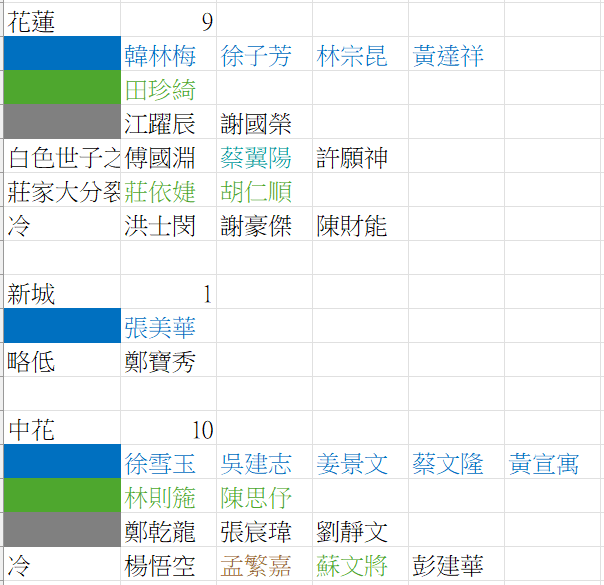Select the name 蔡文隆

pos(448,464)
